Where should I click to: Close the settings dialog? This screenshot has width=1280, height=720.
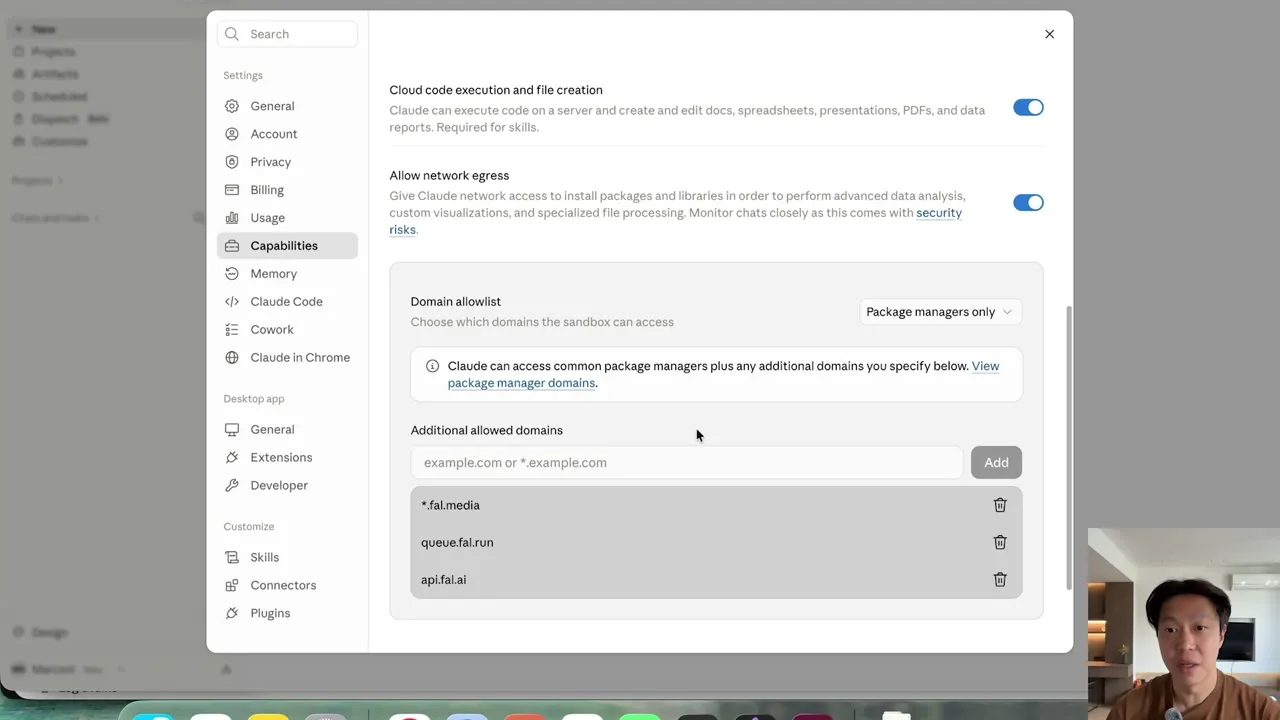[x=1049, y=34]
